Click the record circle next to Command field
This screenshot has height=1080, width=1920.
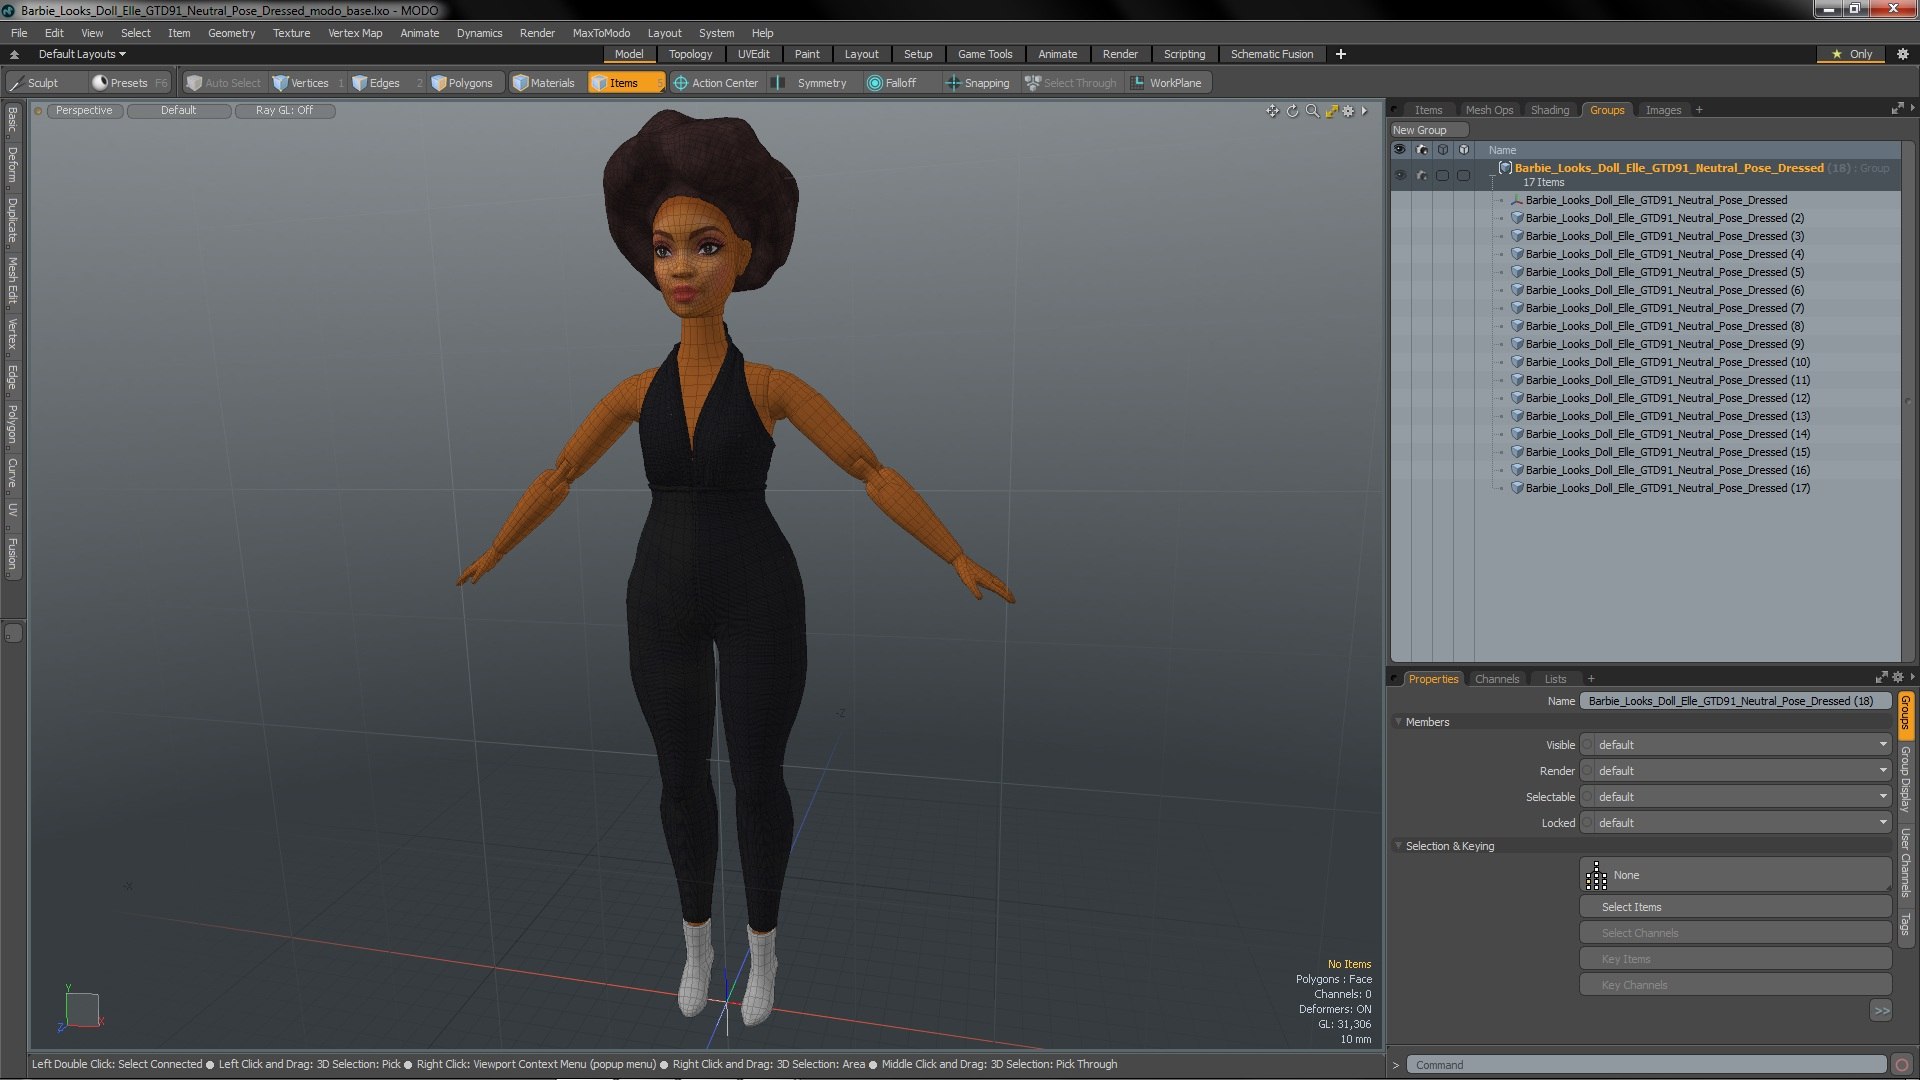pyautogui.click(x=1902, y=1065)
